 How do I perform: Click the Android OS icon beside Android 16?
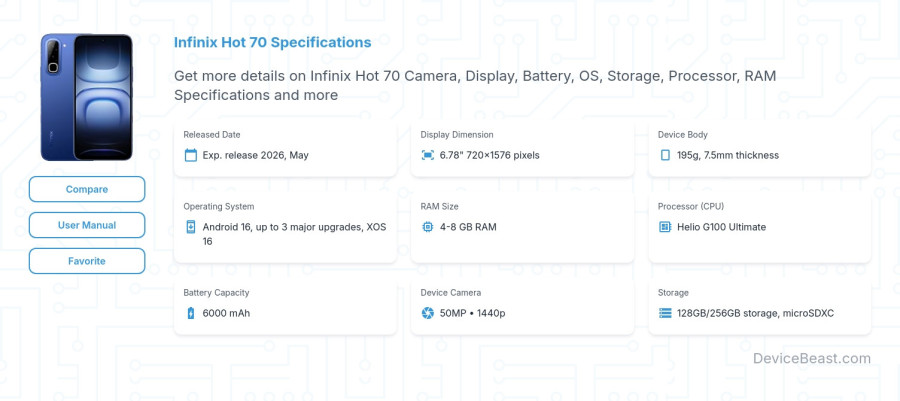pos(191,227)
